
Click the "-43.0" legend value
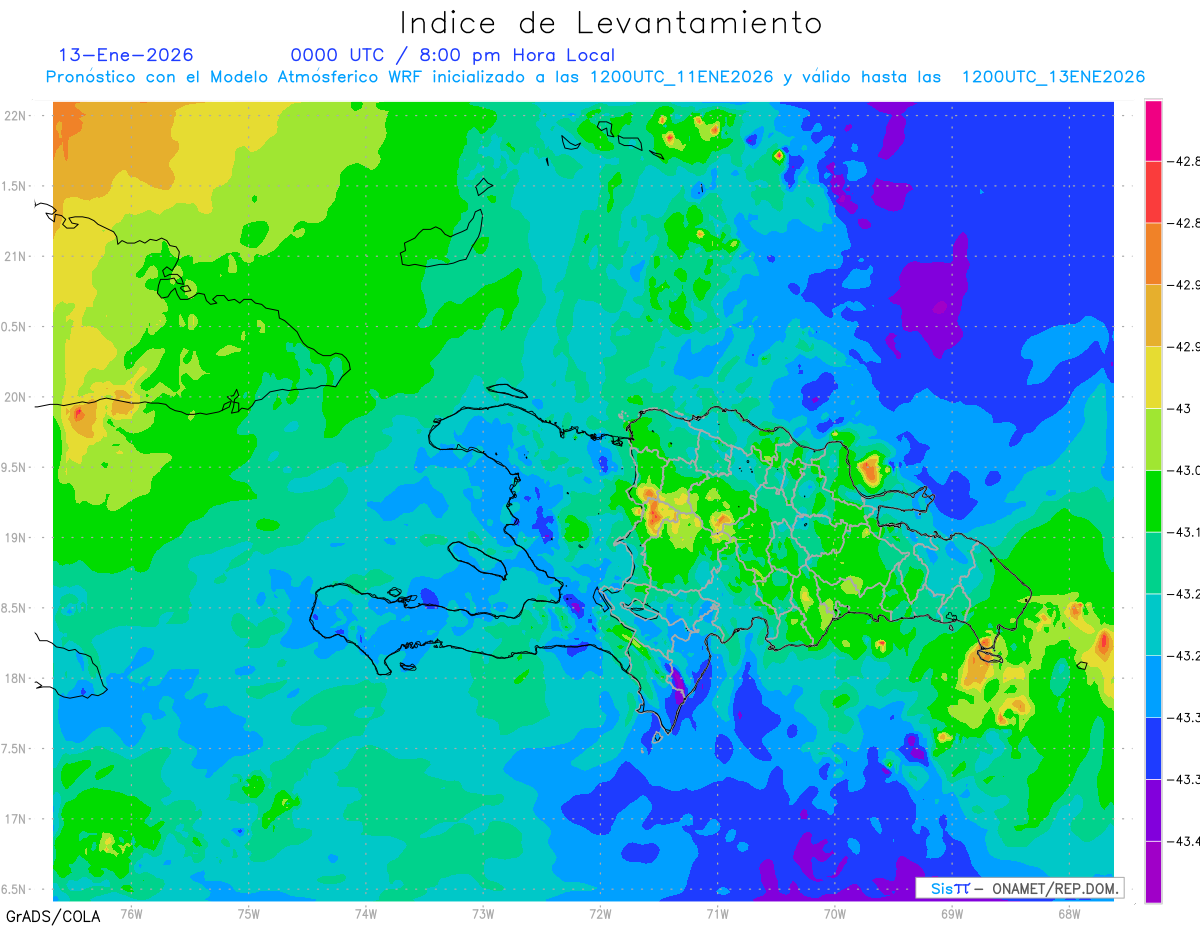1184,470
